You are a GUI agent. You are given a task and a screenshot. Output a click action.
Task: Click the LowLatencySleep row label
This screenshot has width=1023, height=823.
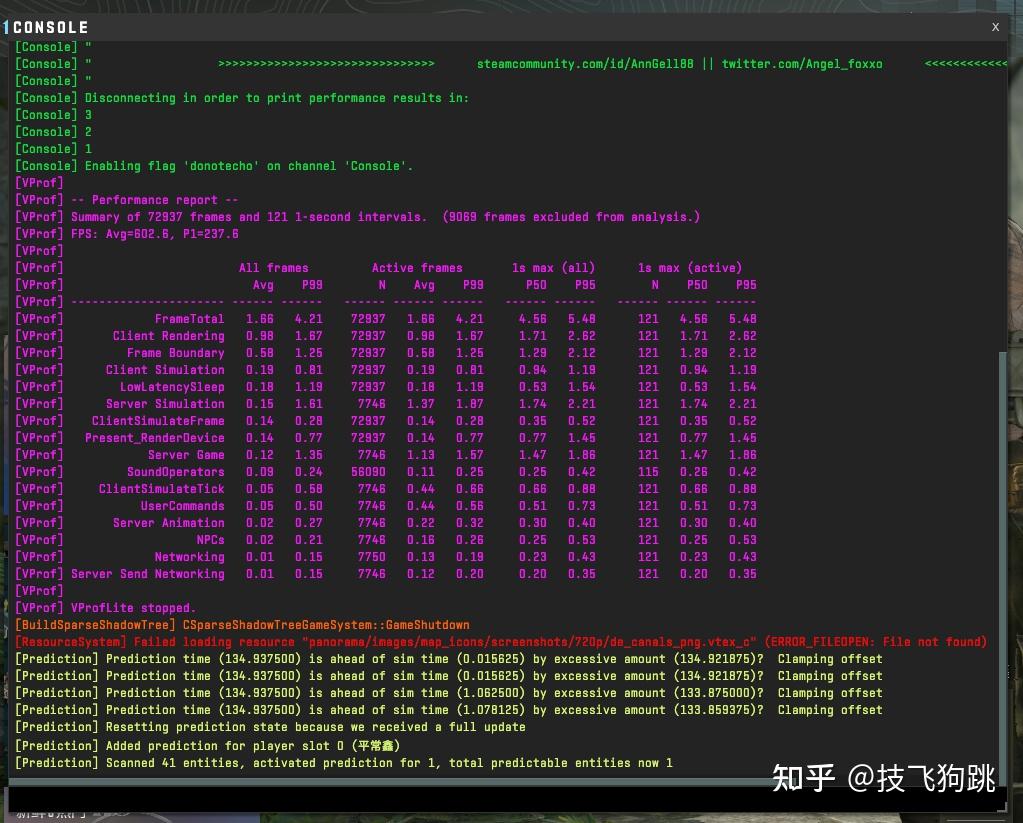coord(172,386)
